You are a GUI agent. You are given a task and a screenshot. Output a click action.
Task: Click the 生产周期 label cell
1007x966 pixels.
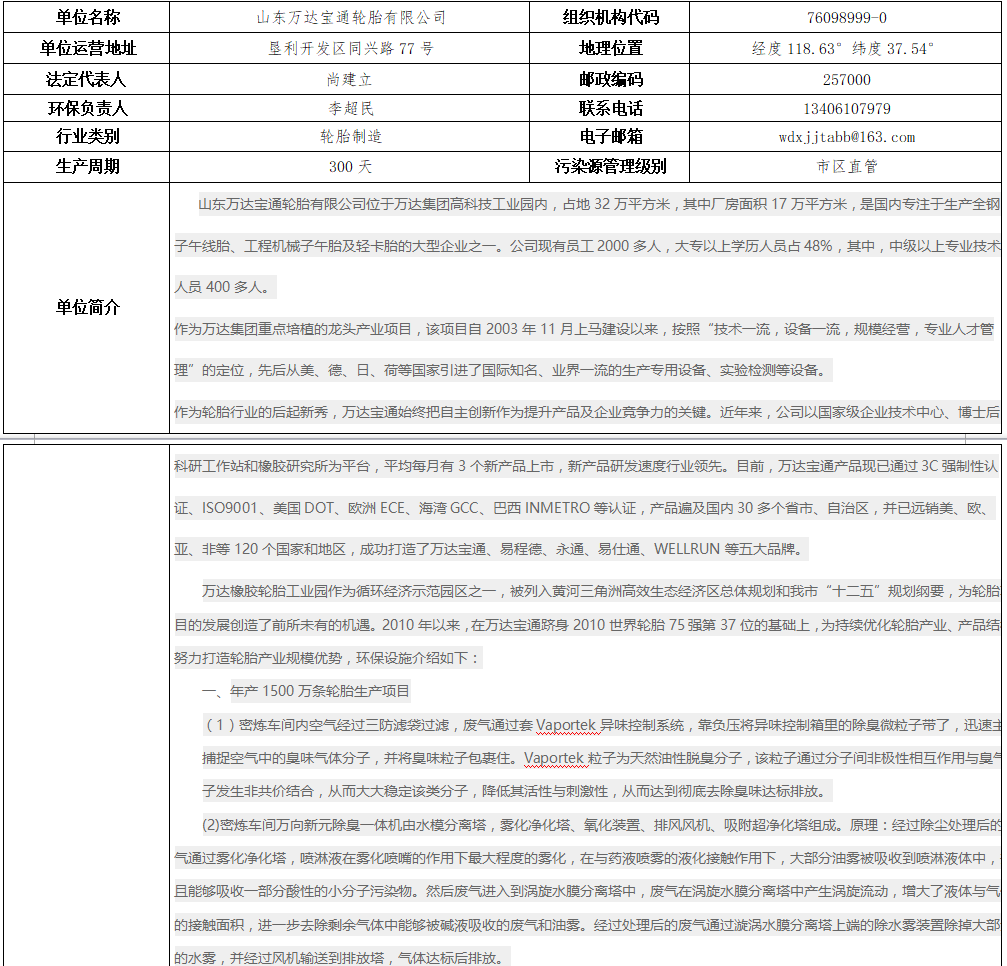coord(87,166)
